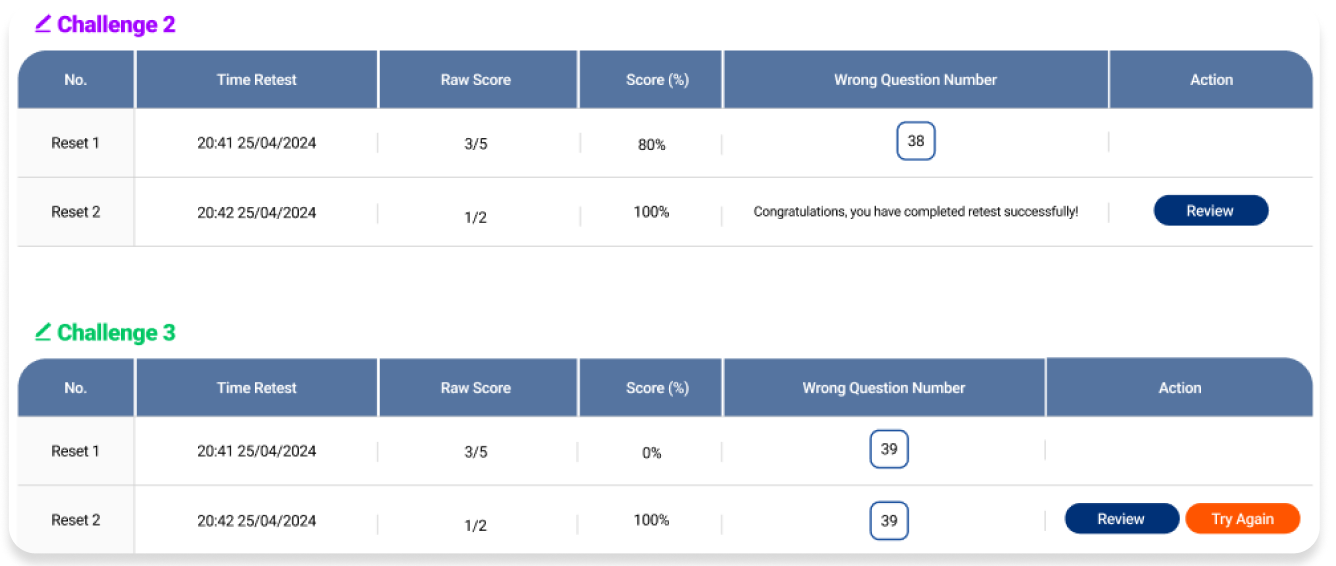Click Raw Score header in Challenge 2 table

point(476,80)
